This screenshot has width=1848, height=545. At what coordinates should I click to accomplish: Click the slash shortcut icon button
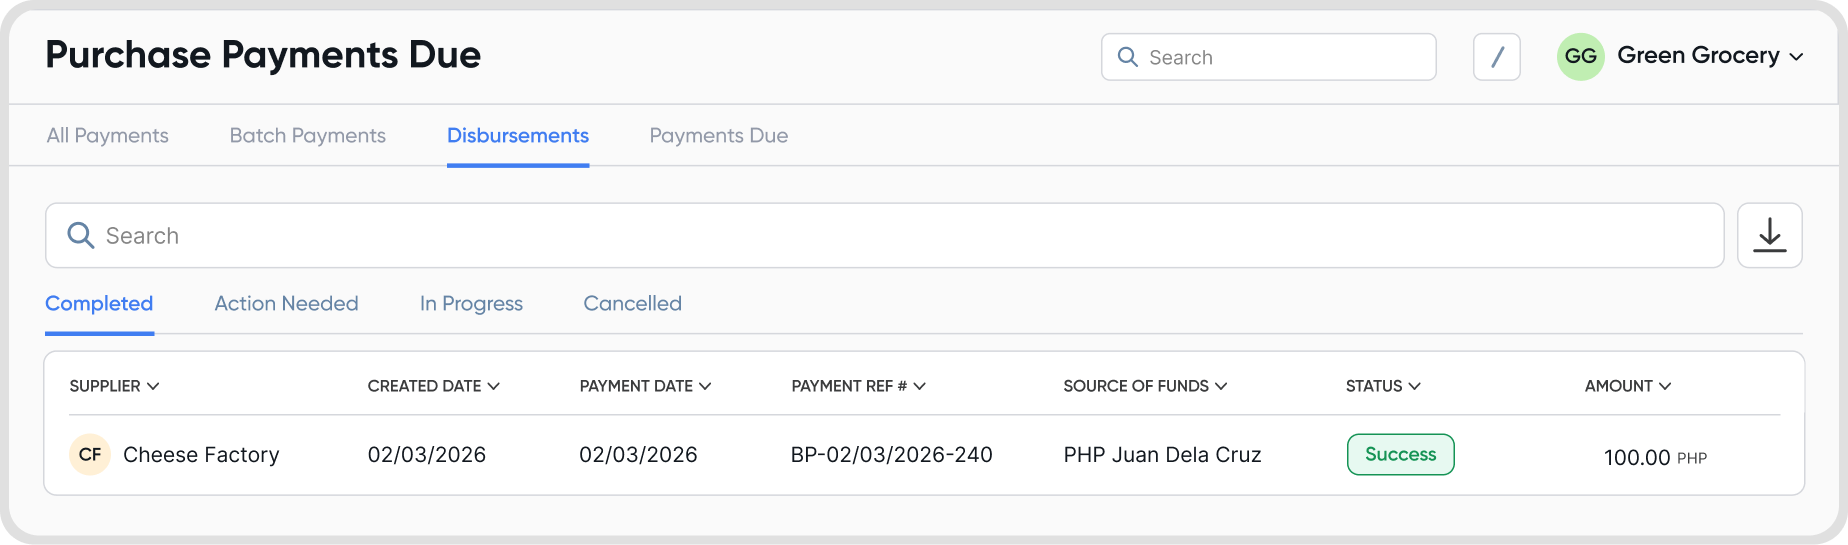(1496, 57)
